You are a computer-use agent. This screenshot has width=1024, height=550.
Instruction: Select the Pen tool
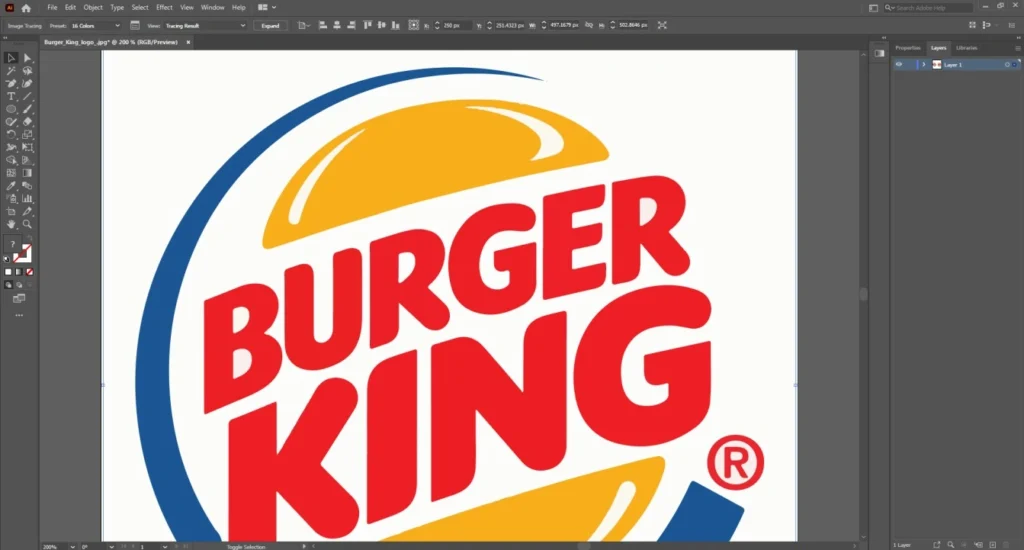[11, 84]
